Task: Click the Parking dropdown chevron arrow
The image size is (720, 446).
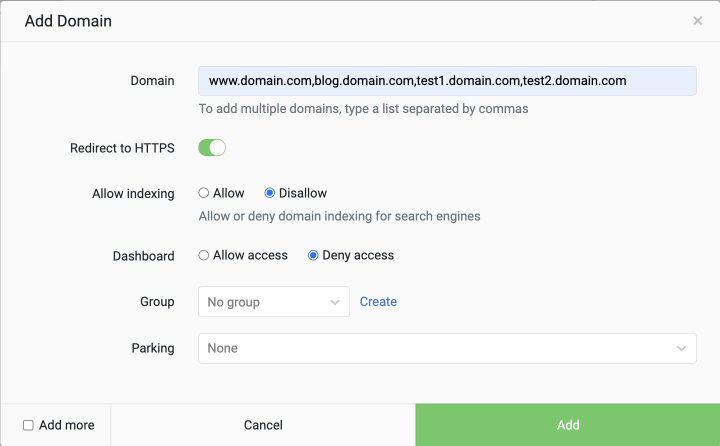Action: (x=681, y=349)
